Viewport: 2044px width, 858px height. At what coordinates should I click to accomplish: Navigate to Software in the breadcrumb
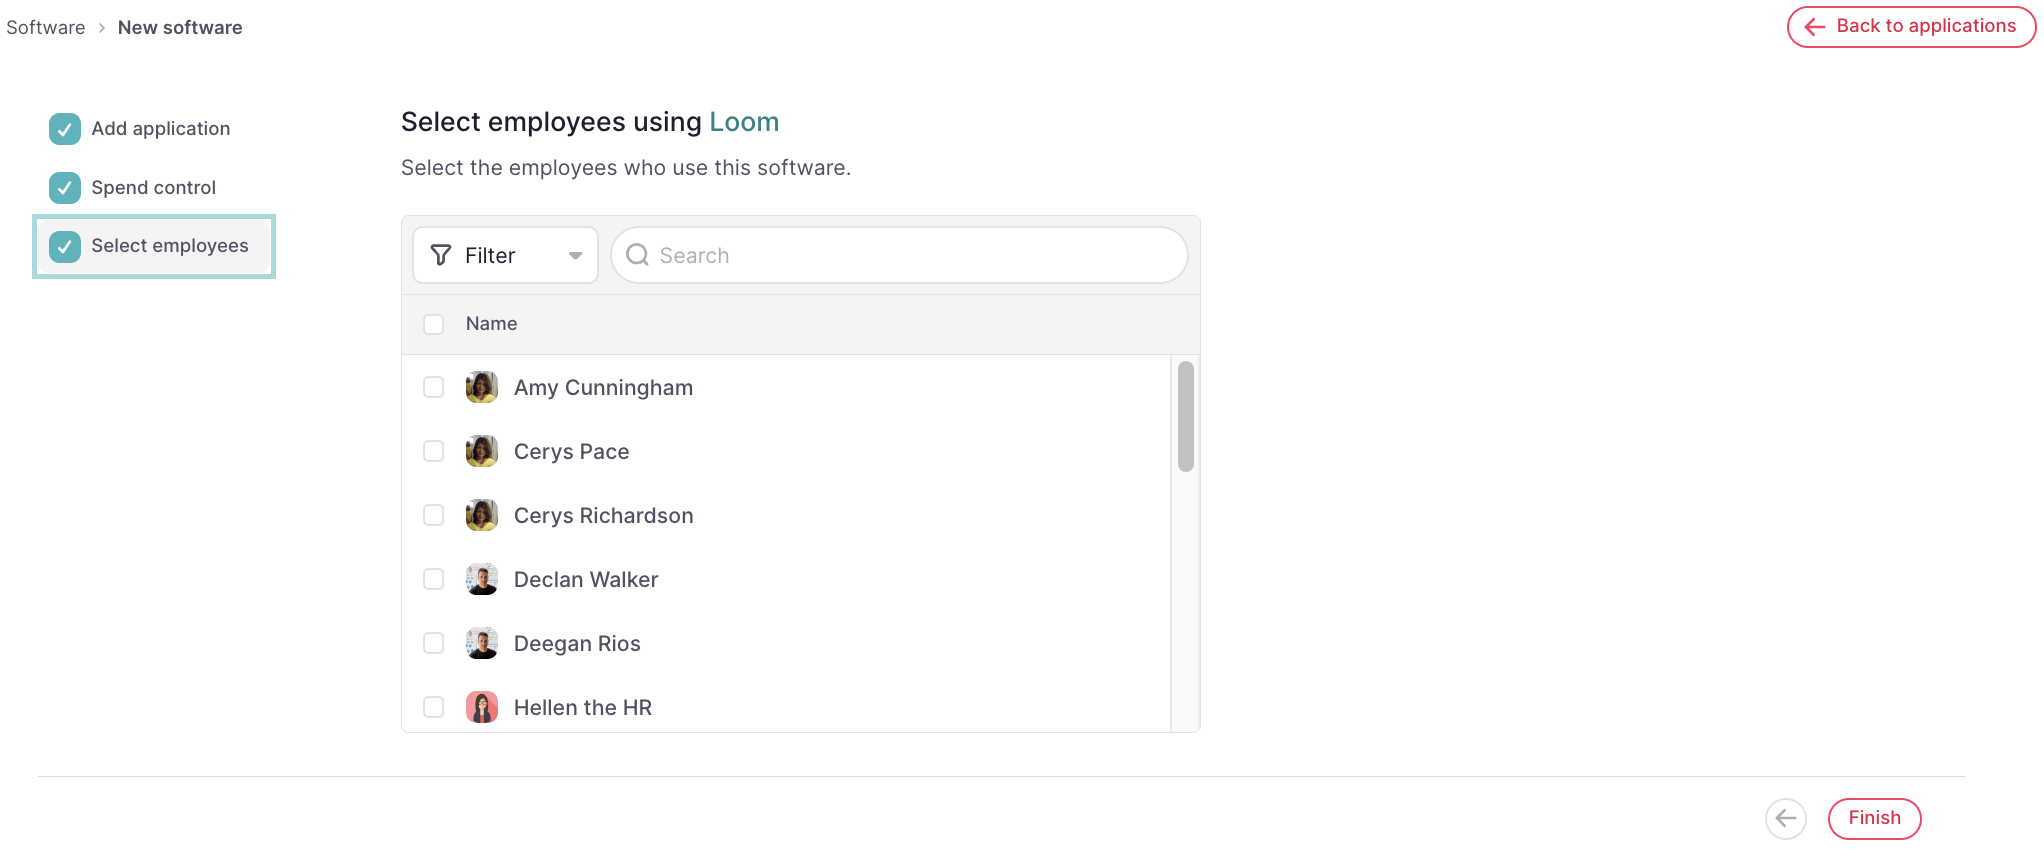coord(46,28)
